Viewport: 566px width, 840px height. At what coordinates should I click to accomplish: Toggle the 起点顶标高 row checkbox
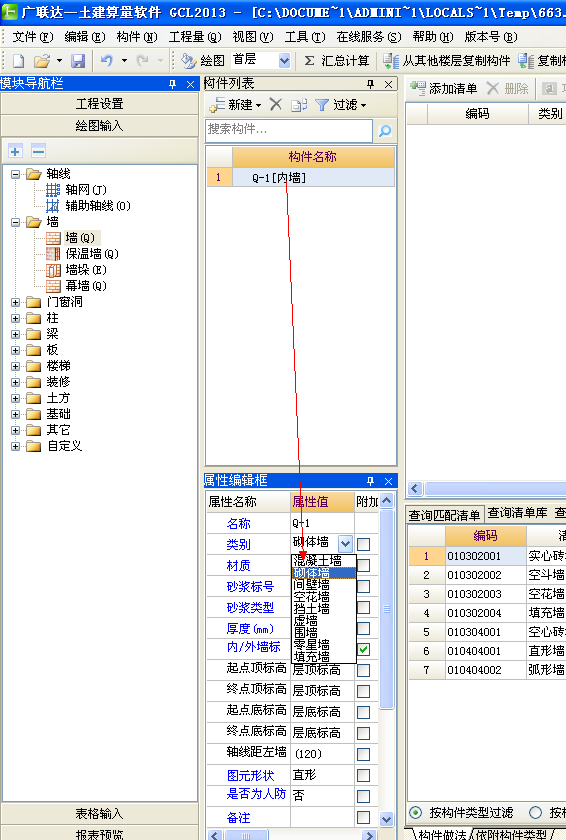pyautogui.click(x=364, y=670)
